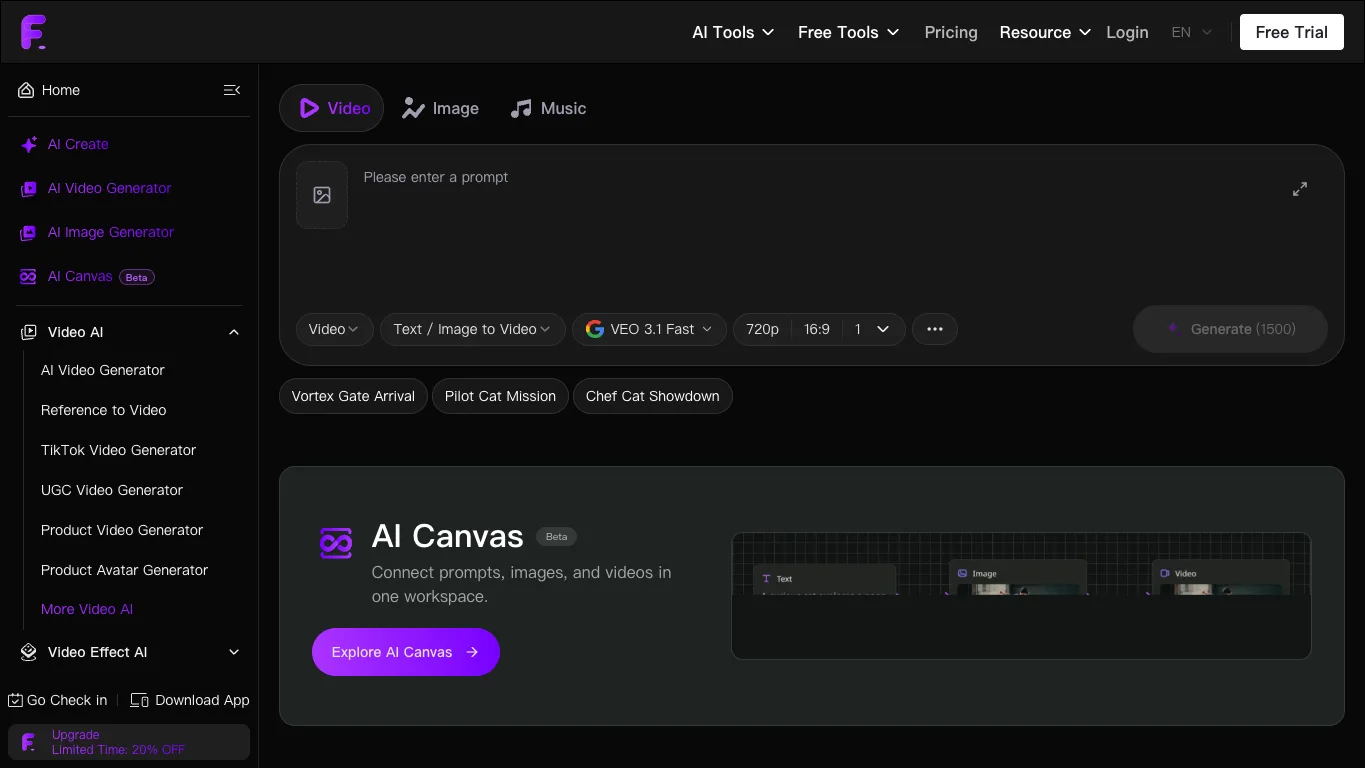Click the Login link

[x=1127, y=32]
